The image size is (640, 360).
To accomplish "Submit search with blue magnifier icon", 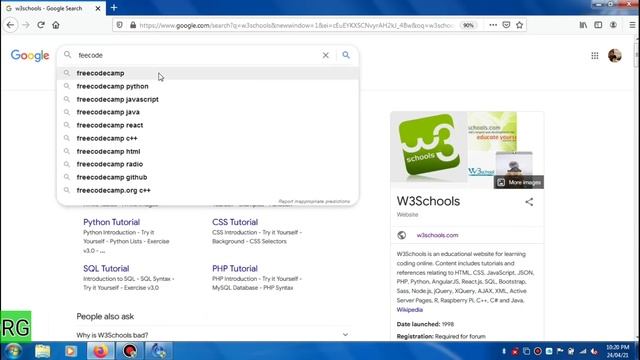I will (346, 55).
